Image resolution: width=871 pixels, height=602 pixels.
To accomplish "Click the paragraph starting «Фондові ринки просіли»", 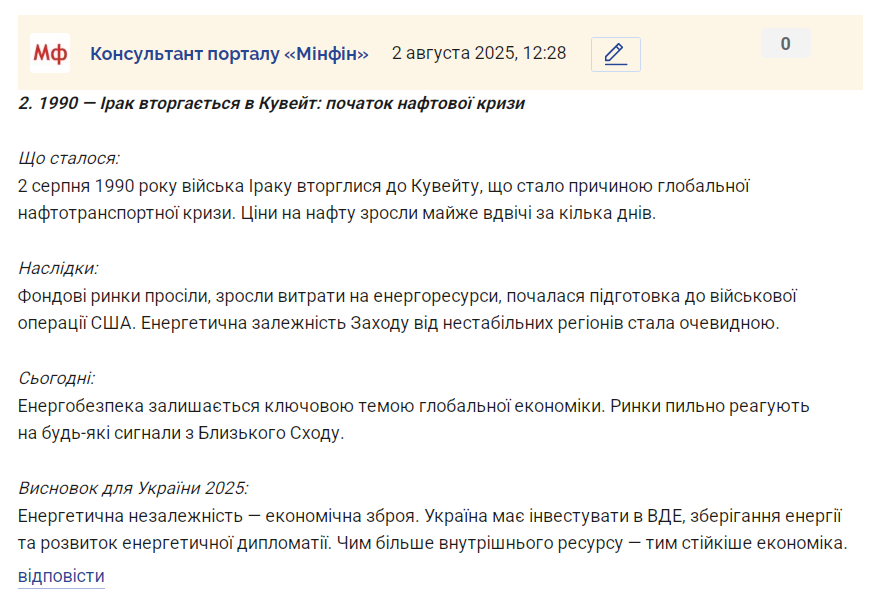I will [x=407, y=309].
